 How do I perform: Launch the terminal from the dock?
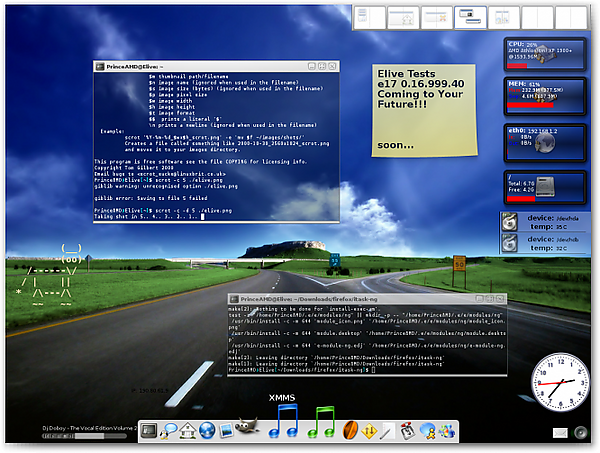149,431
